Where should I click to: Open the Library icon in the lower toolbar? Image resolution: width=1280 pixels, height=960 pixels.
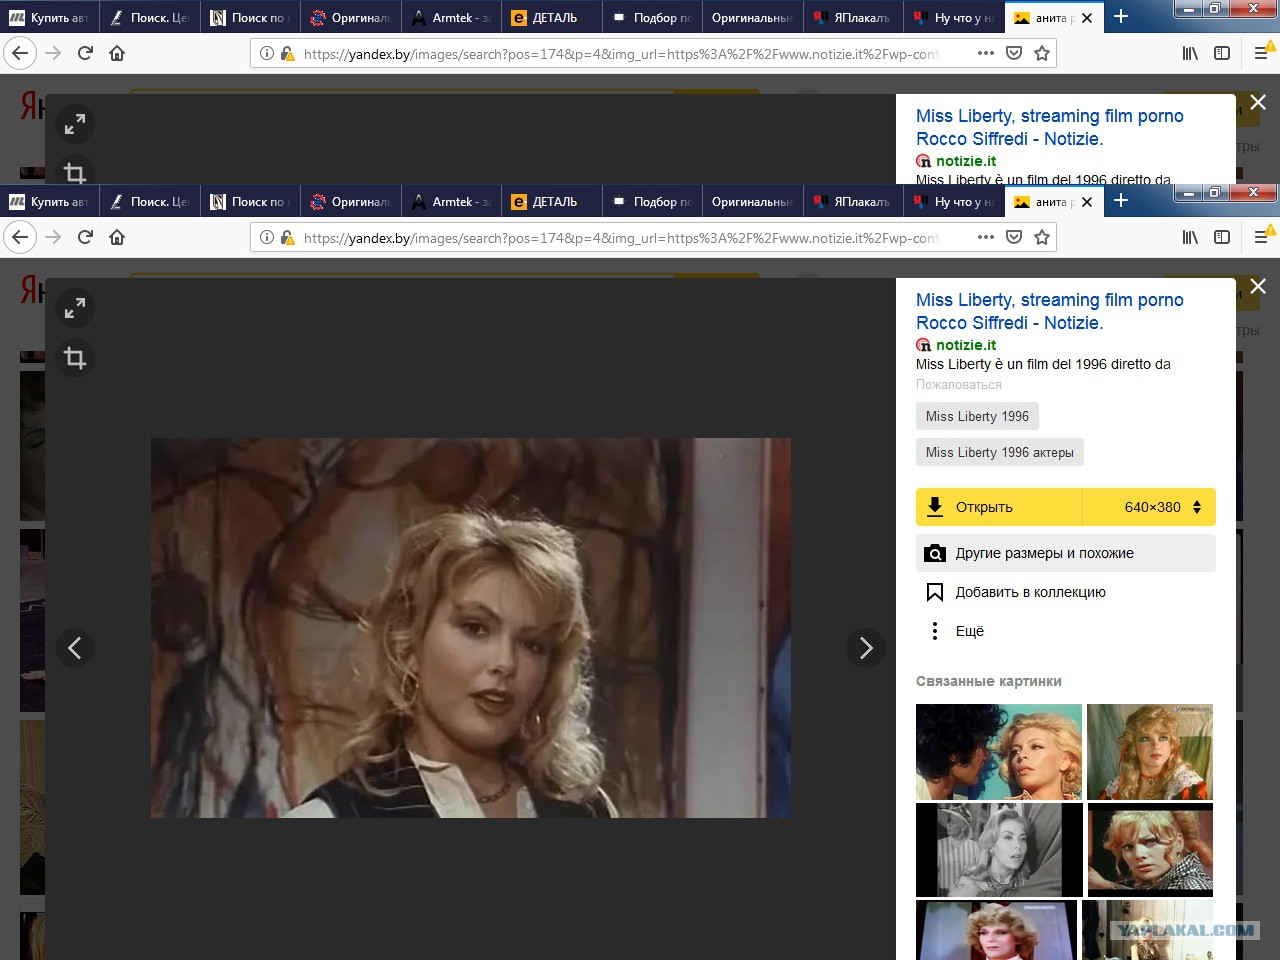click(1190, 237)
